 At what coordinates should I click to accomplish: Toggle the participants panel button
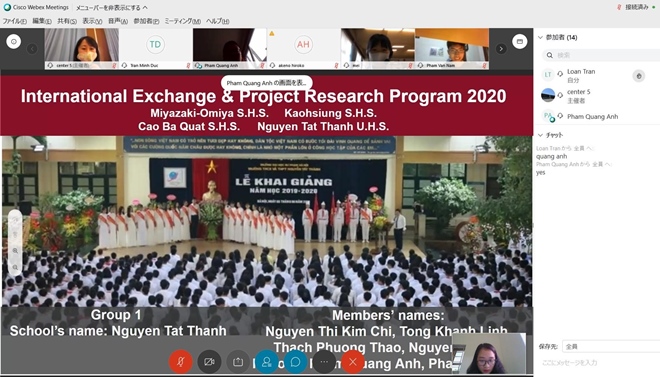[x=267, y=361]
